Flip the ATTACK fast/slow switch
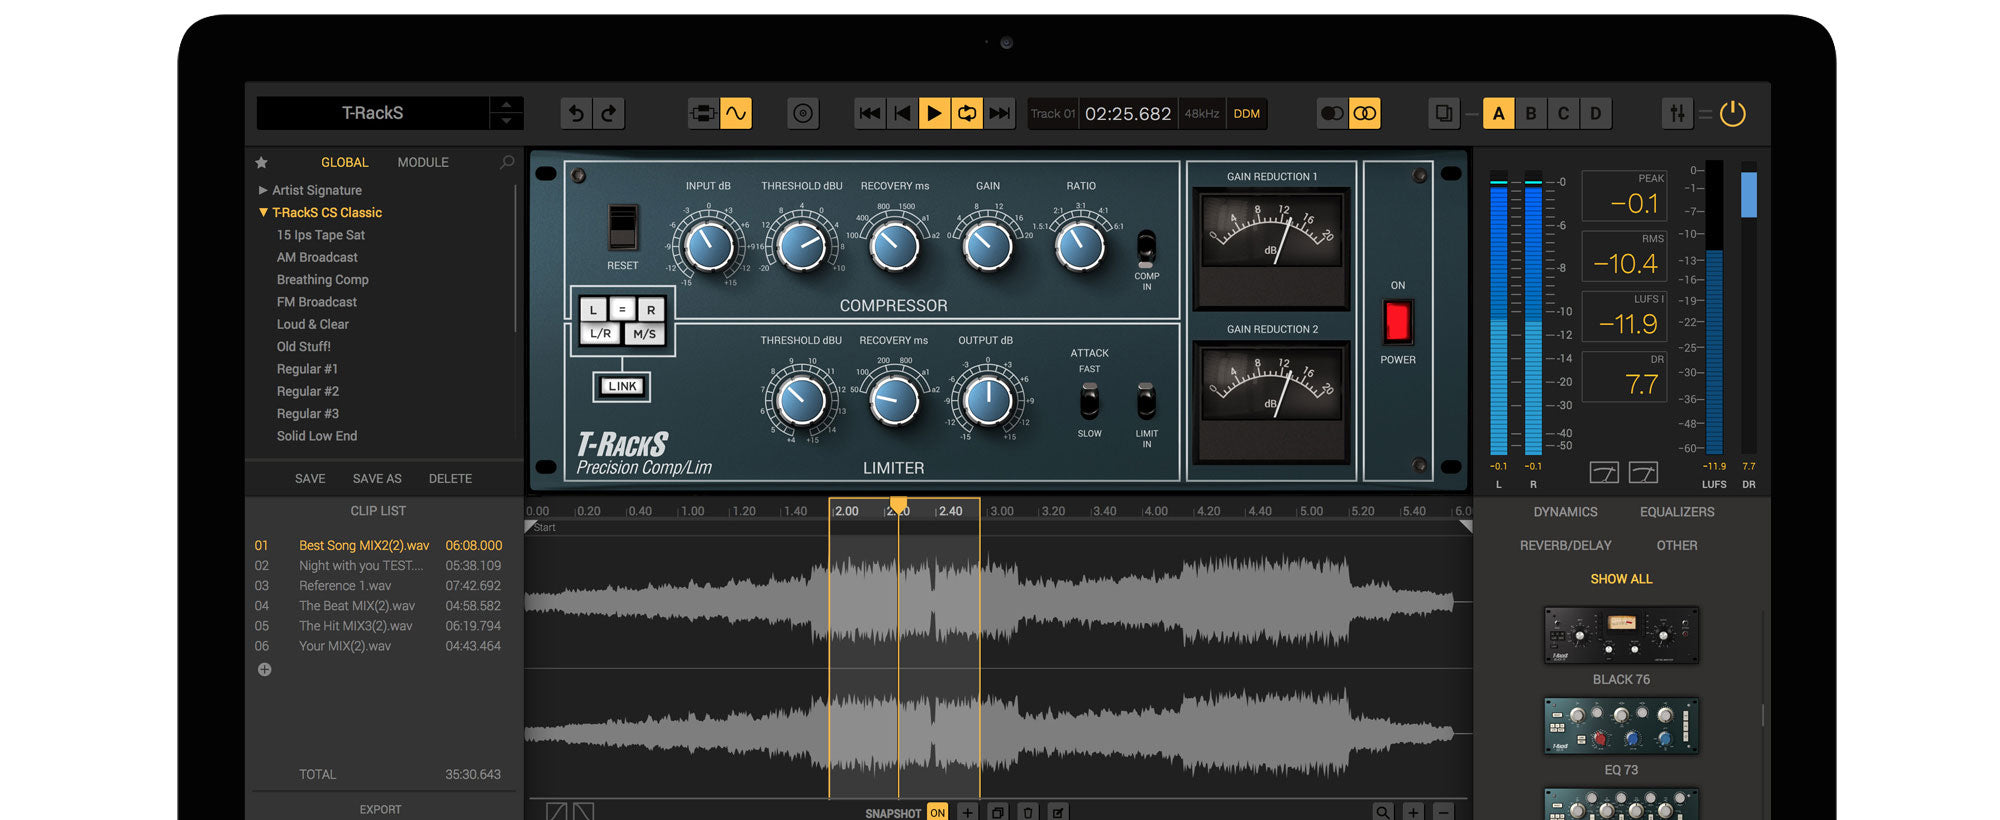 [x=1090, y=402]
